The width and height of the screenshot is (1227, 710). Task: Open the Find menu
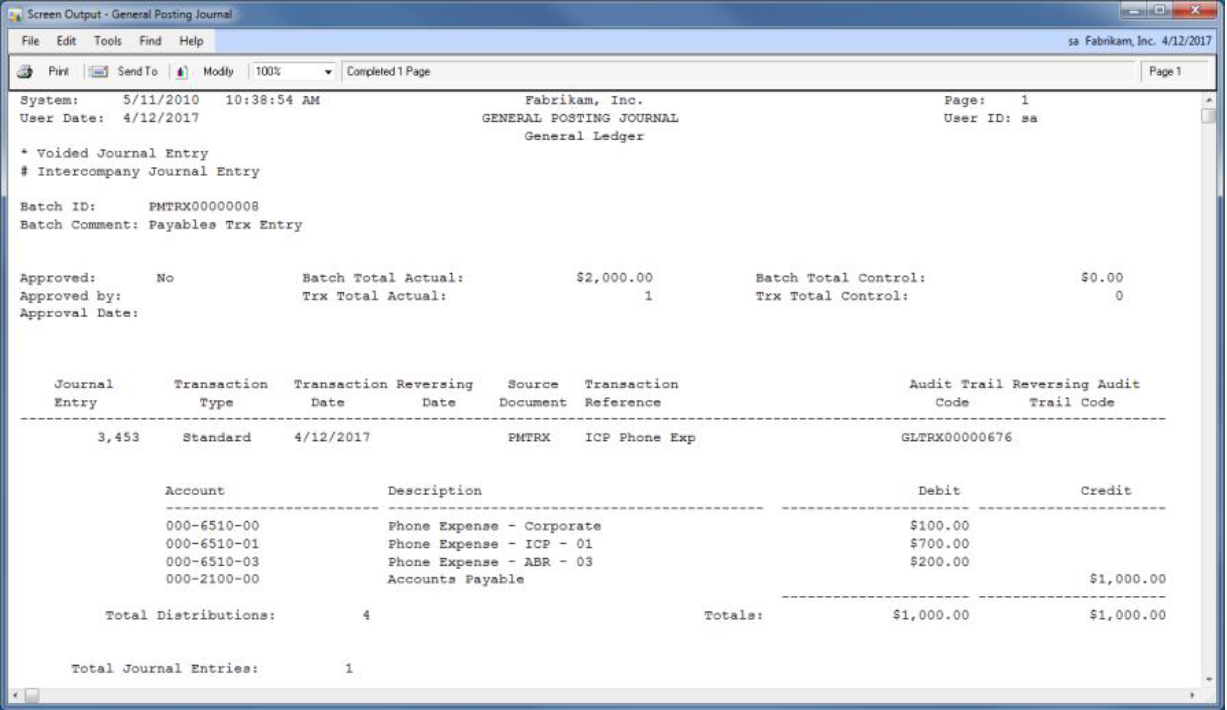coord(150,41)
